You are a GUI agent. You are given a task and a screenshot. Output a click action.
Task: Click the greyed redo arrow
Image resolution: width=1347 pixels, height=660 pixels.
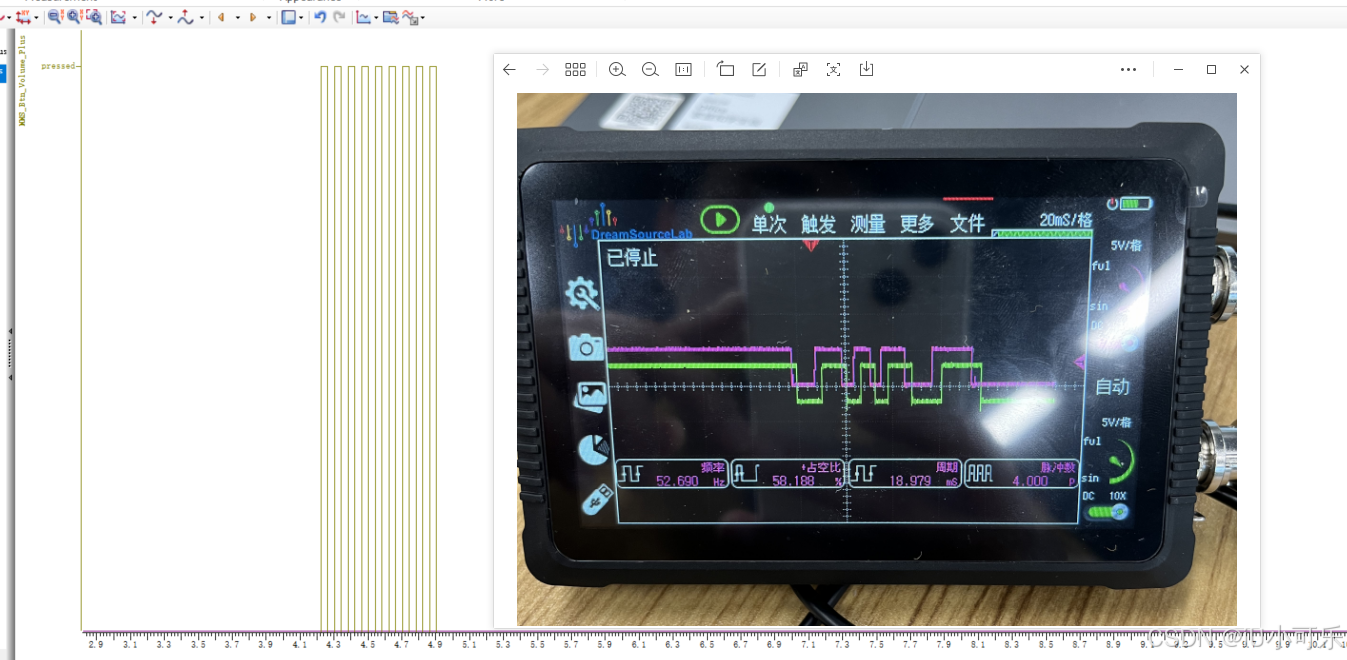coord(340,17)
